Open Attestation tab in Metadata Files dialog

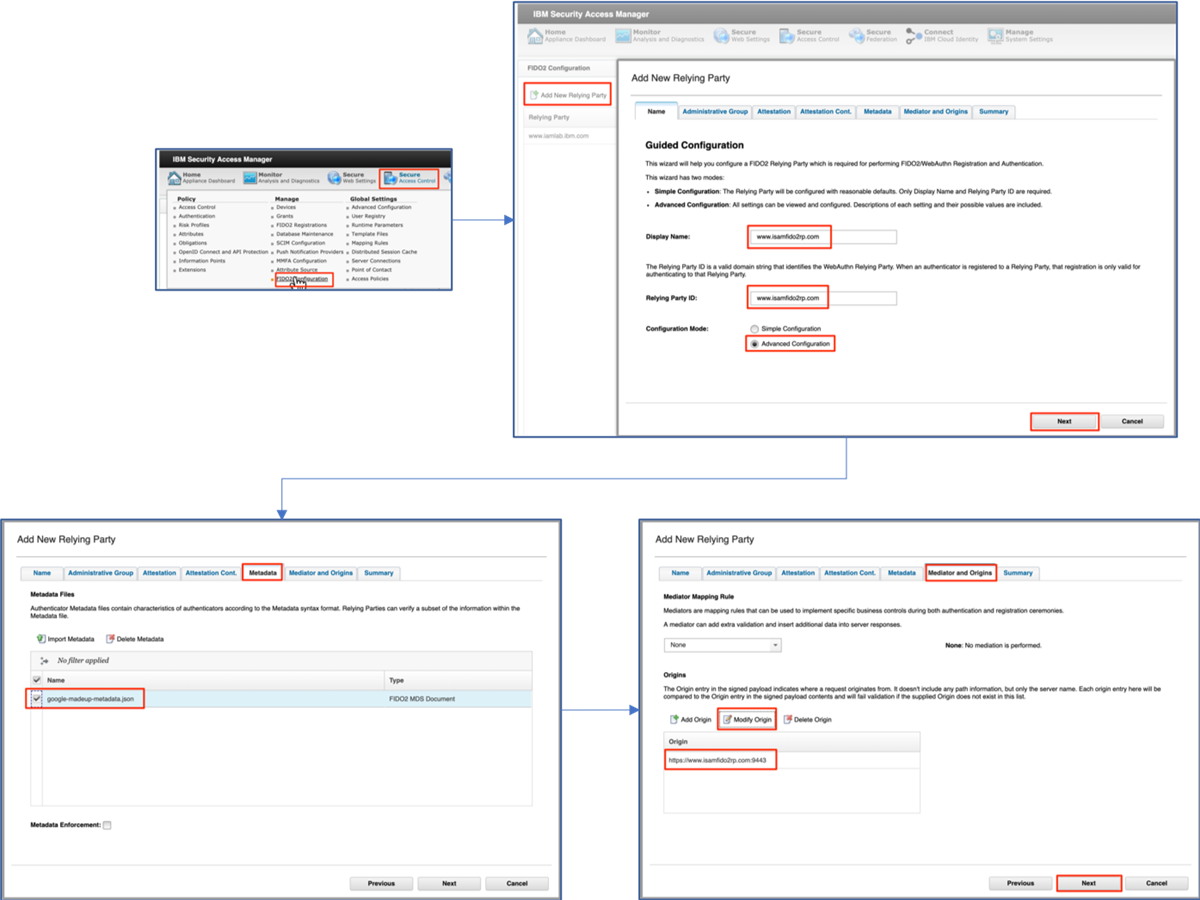point(159,573)
